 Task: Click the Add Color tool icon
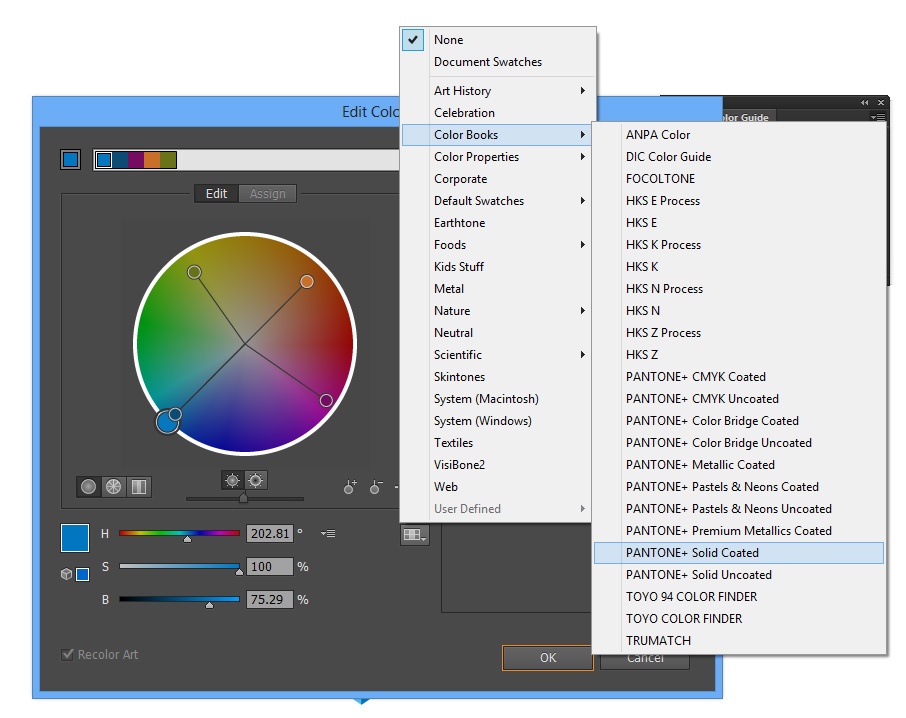pyautogui.click(x=350, y=487)
